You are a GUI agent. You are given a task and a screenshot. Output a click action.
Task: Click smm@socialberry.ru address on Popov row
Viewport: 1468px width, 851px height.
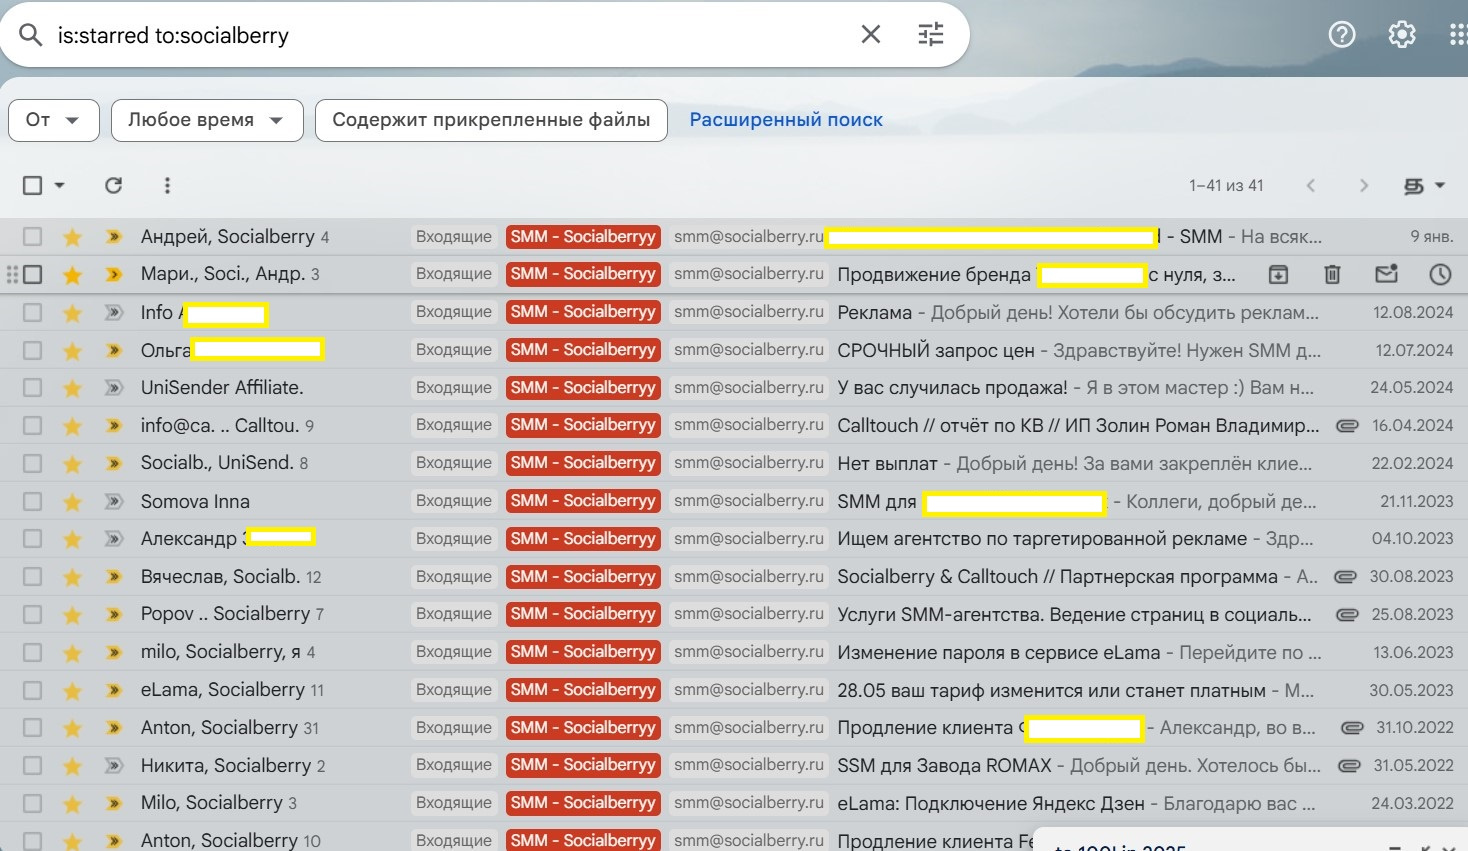[748, 614]
